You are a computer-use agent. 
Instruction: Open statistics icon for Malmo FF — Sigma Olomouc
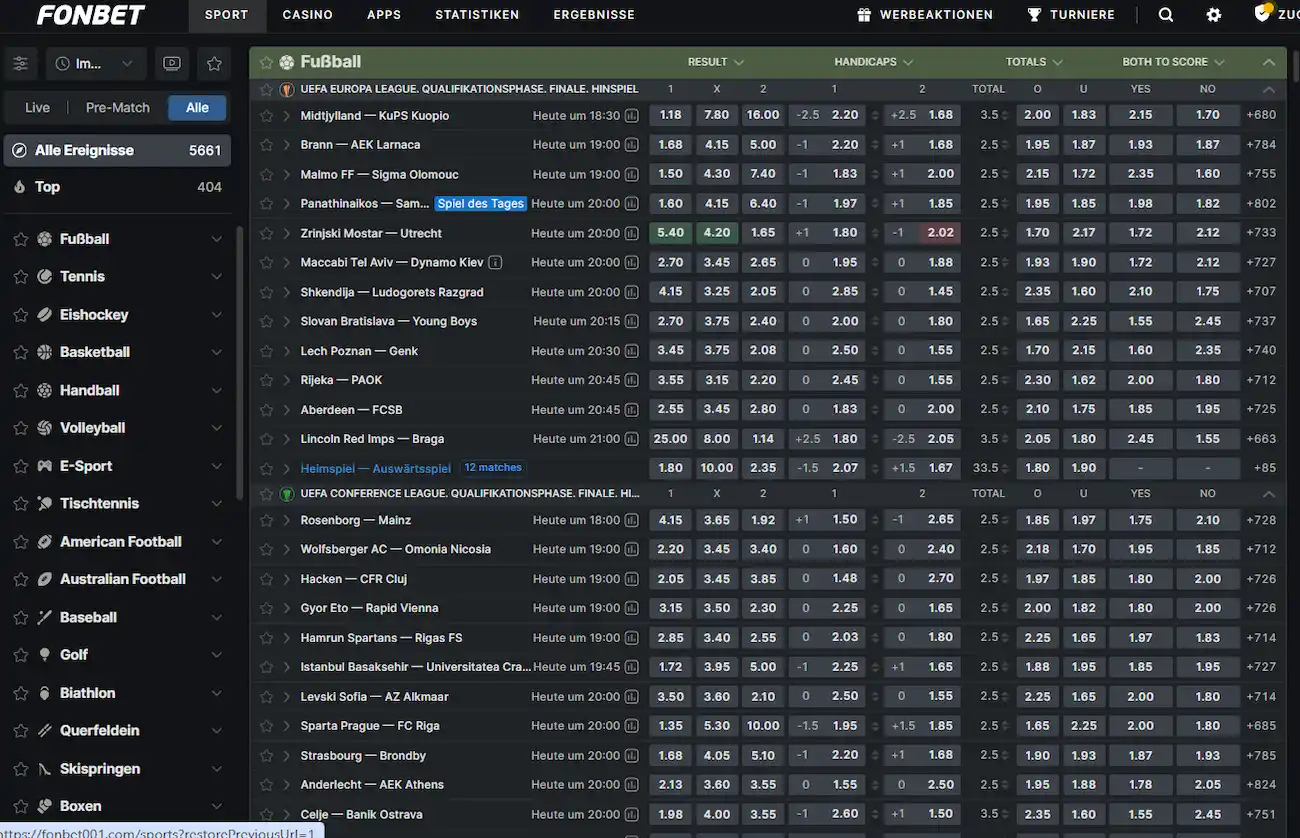click(632, 174)
